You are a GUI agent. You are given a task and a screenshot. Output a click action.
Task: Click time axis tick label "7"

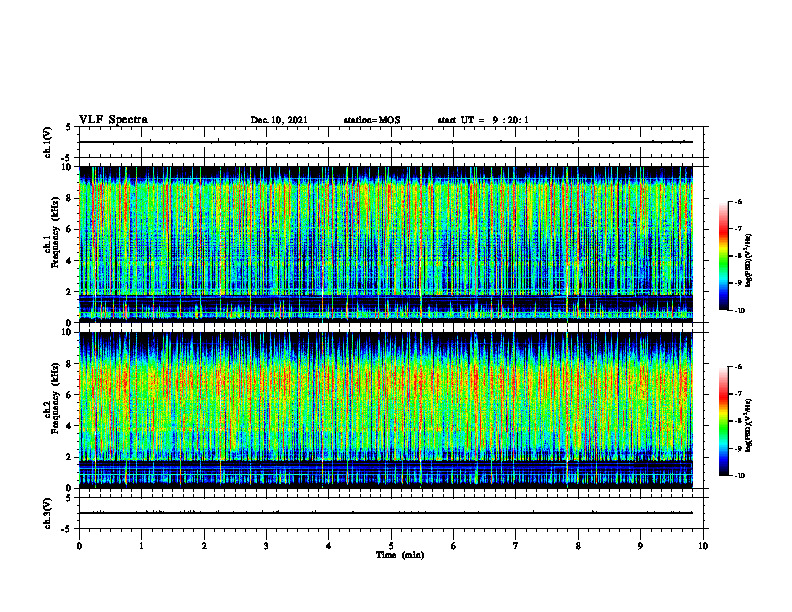(x=516, y=546)
